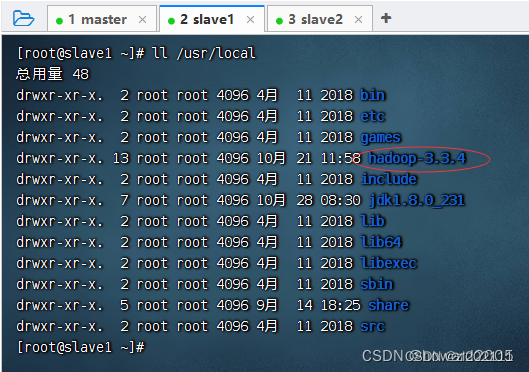Click the 'libexec' directory name

389,263
